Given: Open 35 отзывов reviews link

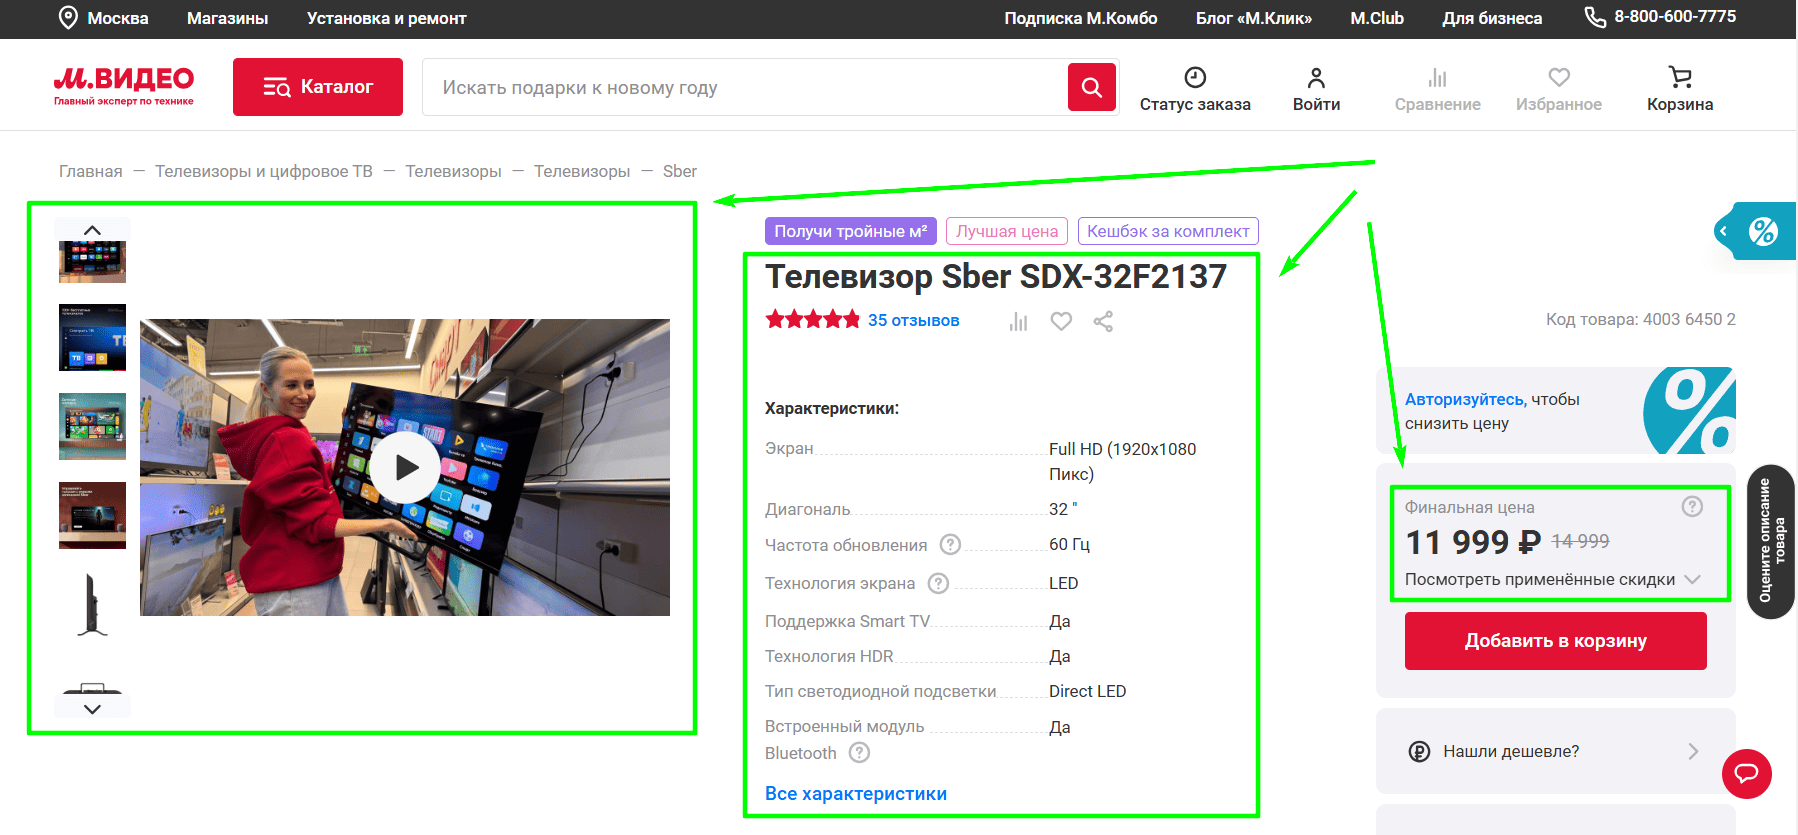Looking at the screenshot, I should pyautogui.click(x=914, y=320).
